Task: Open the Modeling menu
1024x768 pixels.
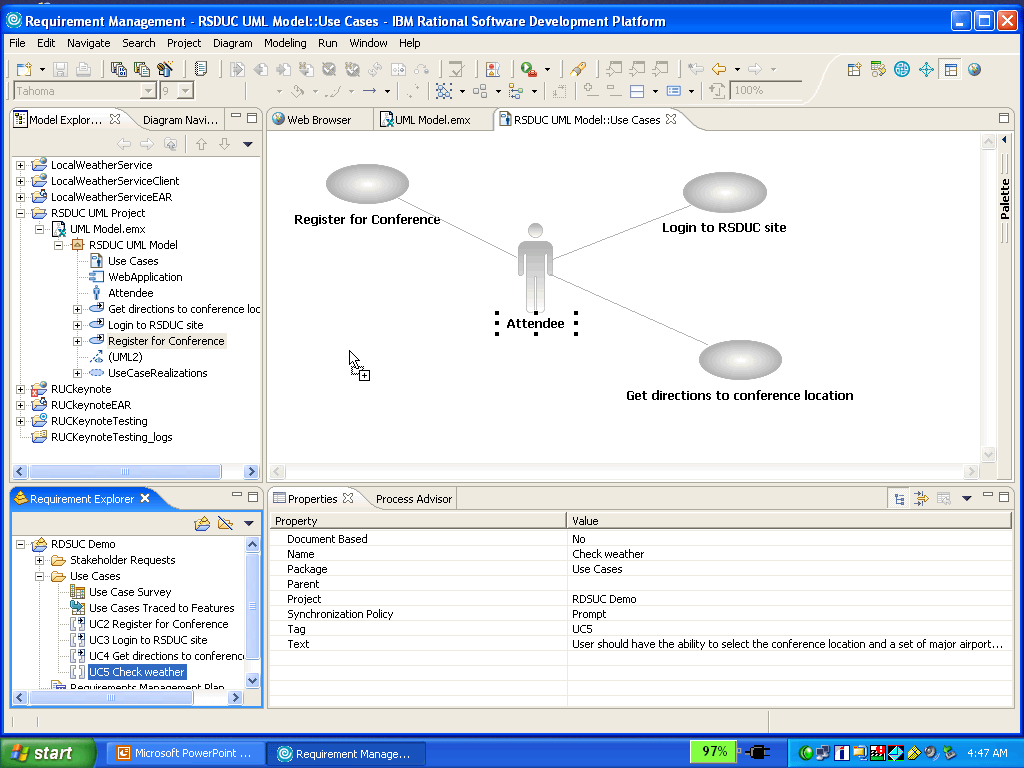Action: click(285, 43)
